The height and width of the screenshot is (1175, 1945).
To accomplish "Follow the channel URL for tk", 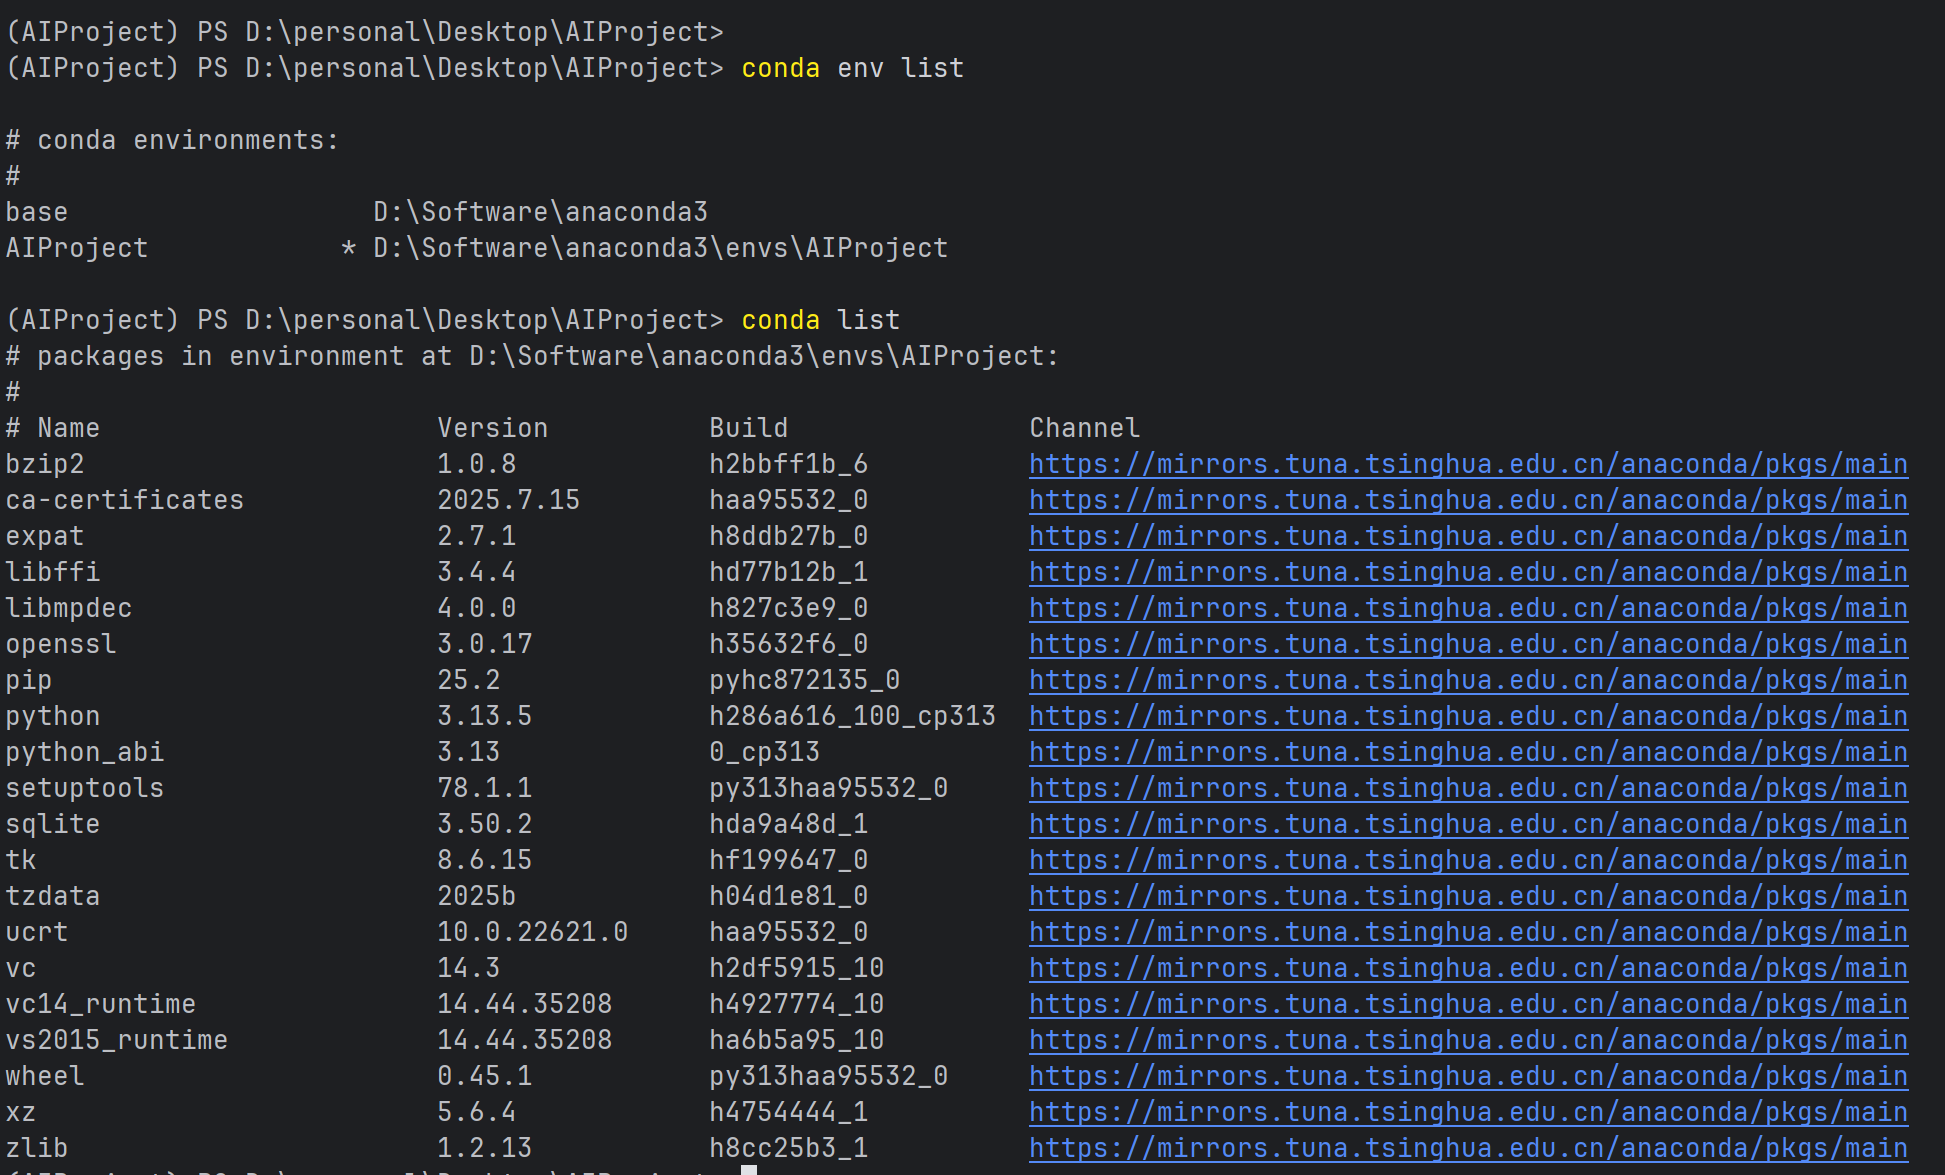I will tap(1468, 860).
